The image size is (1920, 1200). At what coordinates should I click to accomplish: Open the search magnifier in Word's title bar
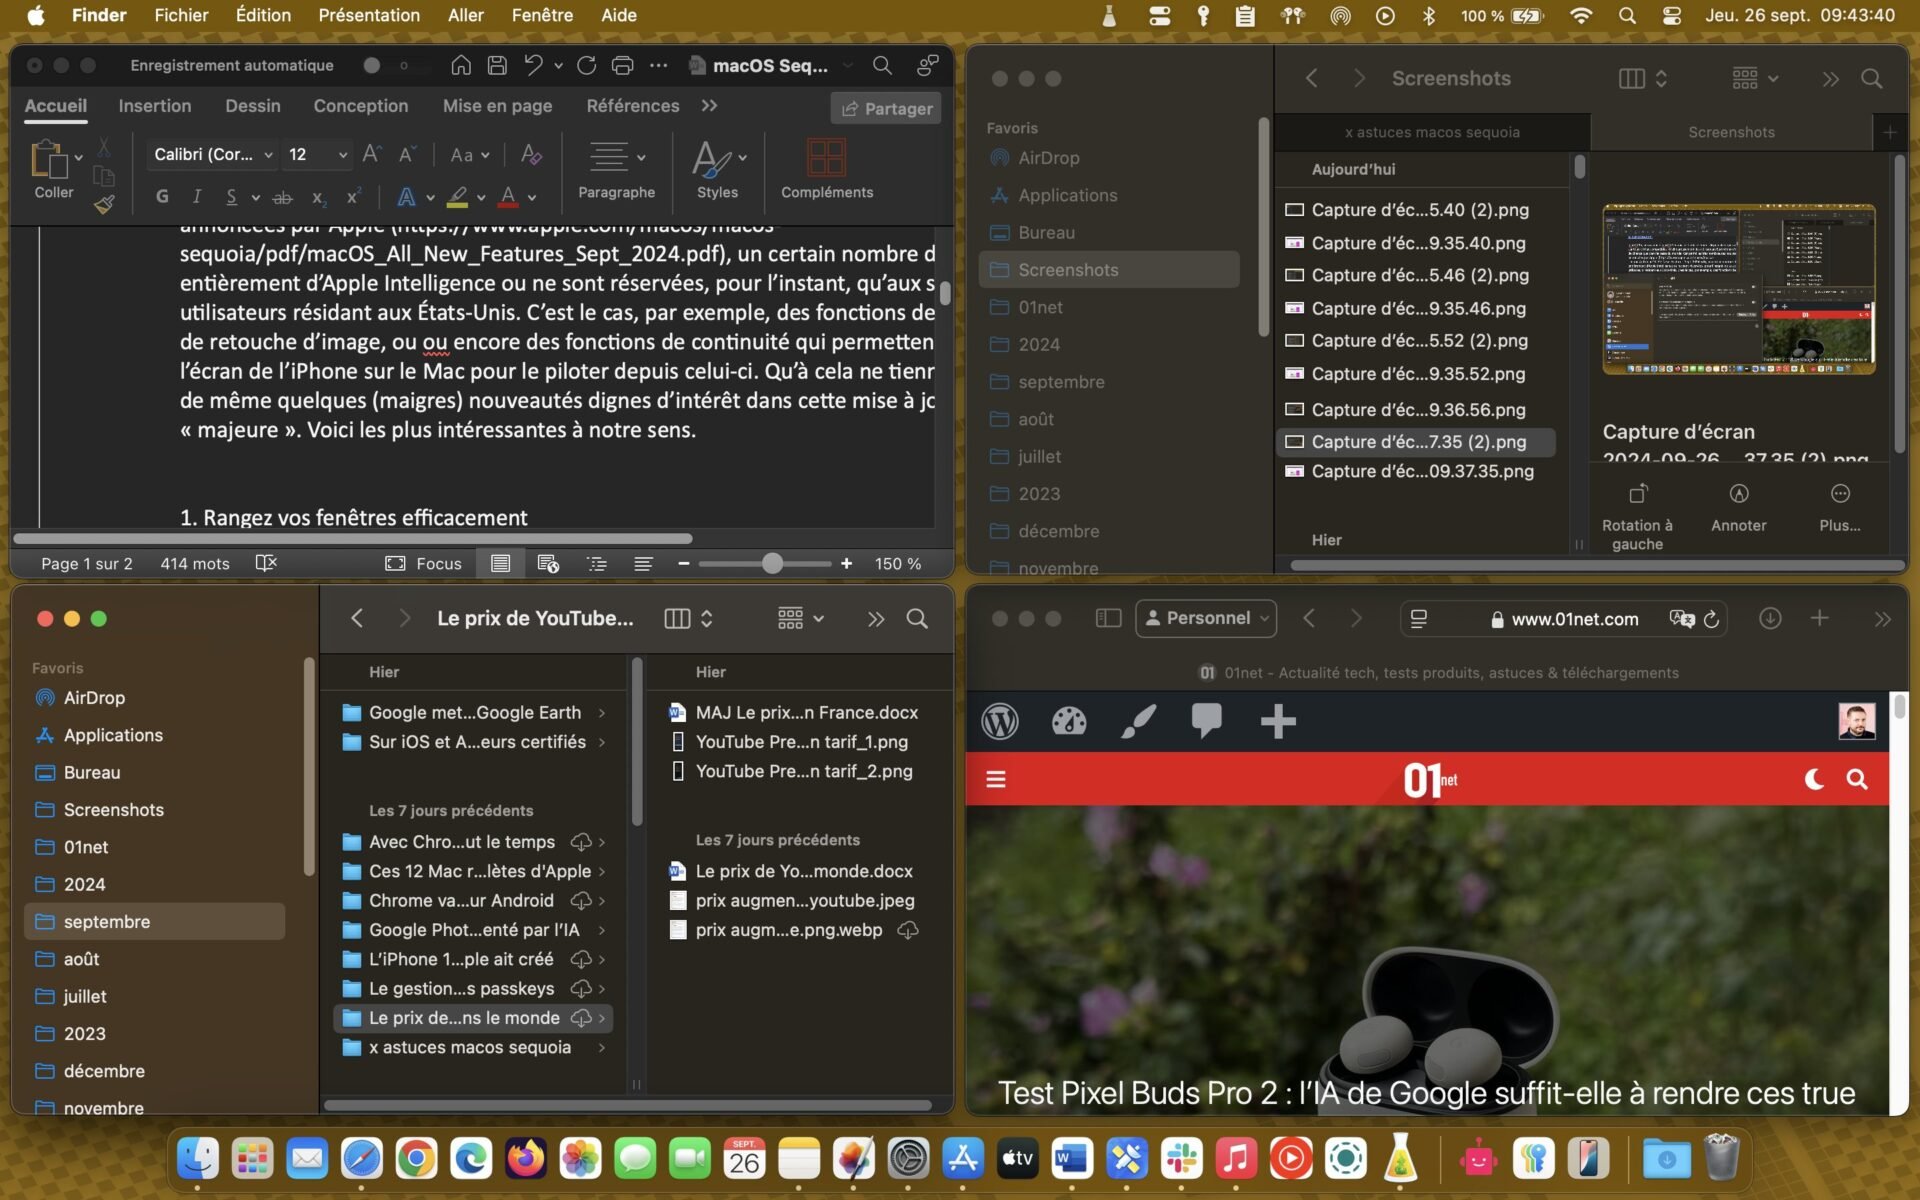coord(882,65)
